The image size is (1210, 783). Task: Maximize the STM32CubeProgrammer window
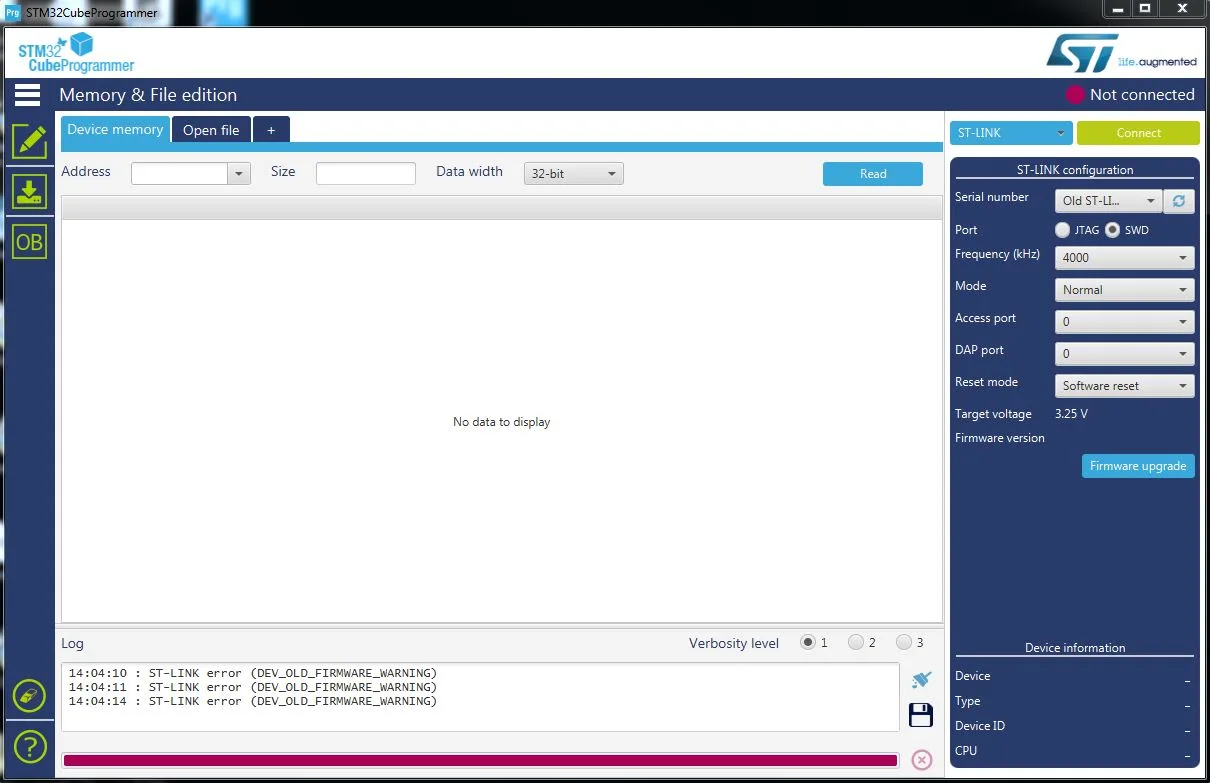click(x=1145, y=8)
